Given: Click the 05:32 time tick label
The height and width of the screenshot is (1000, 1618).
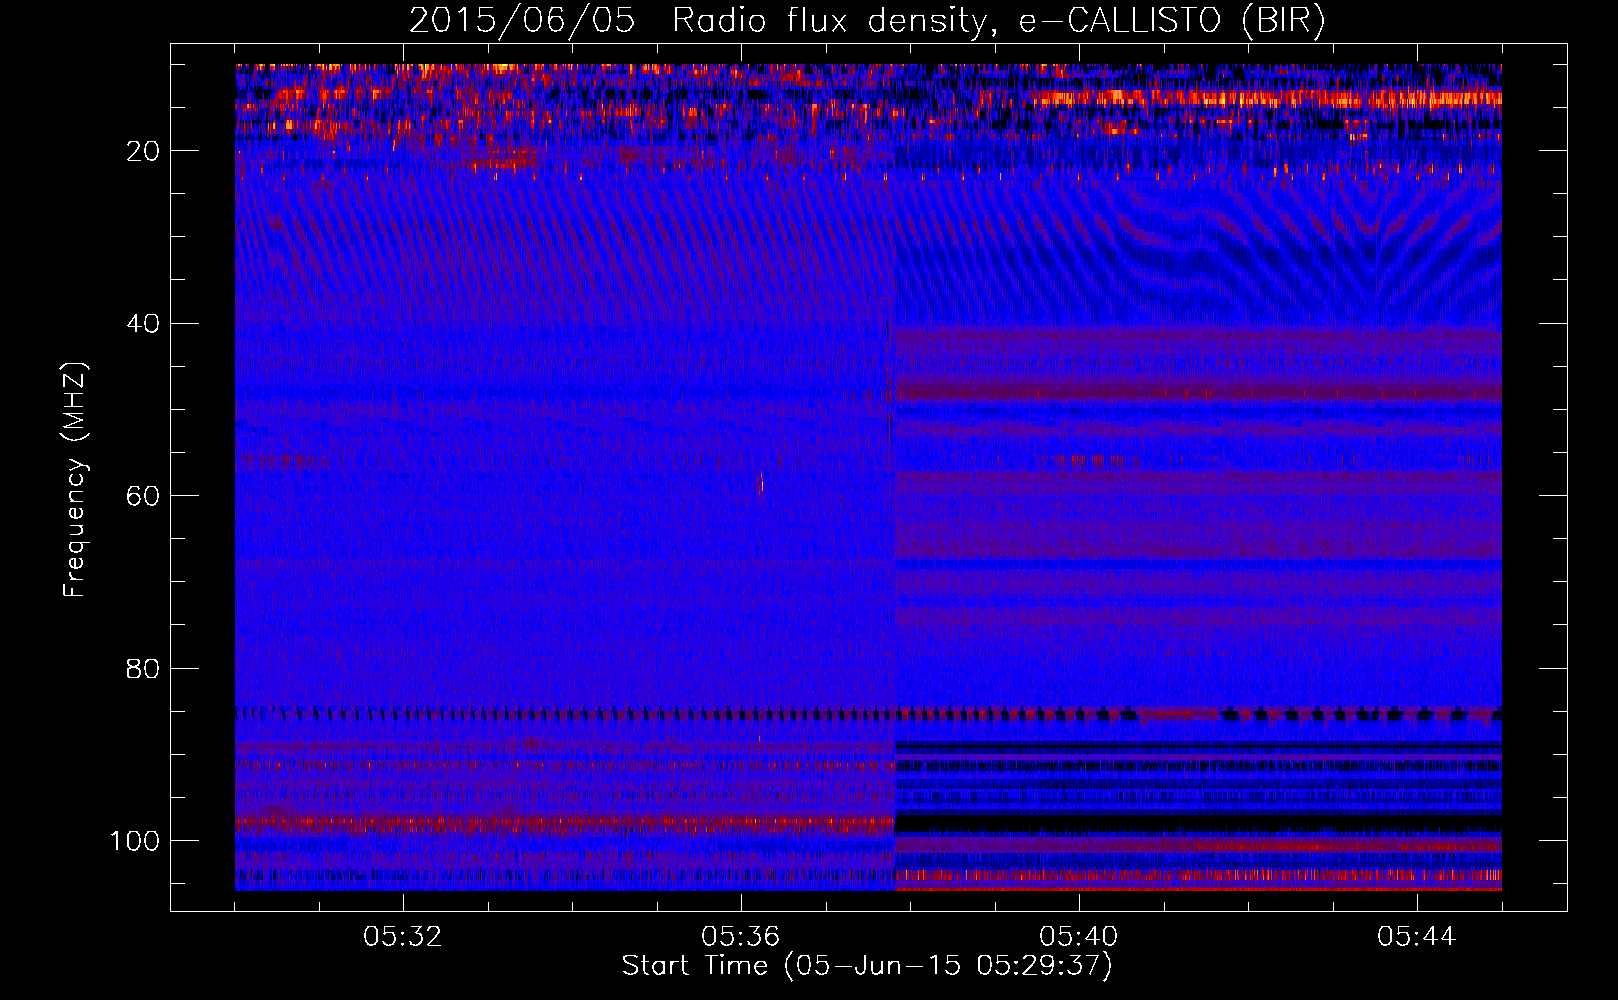Looking at the screenshot, I should 403,937.
